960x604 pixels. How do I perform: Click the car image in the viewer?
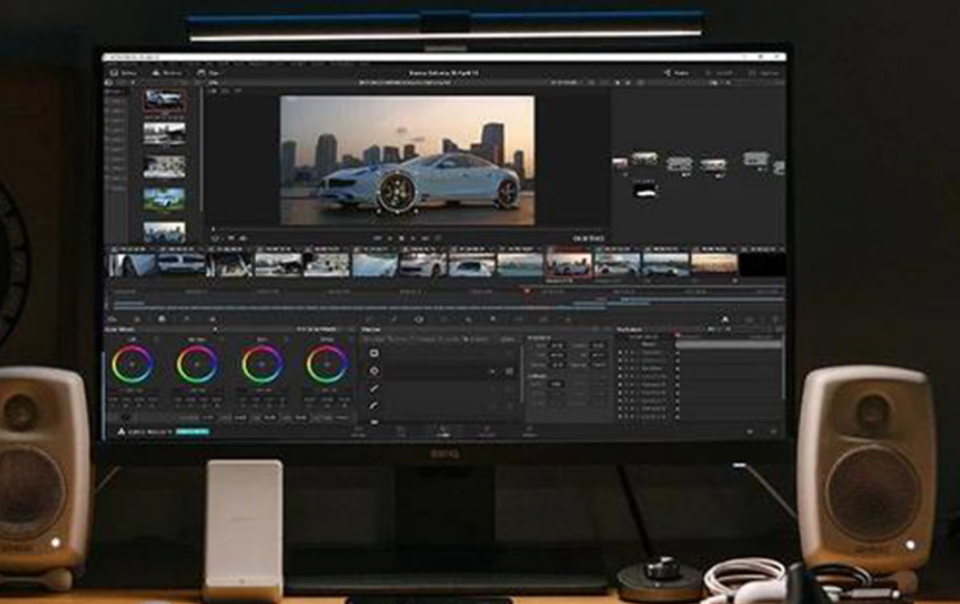point(407,160)
